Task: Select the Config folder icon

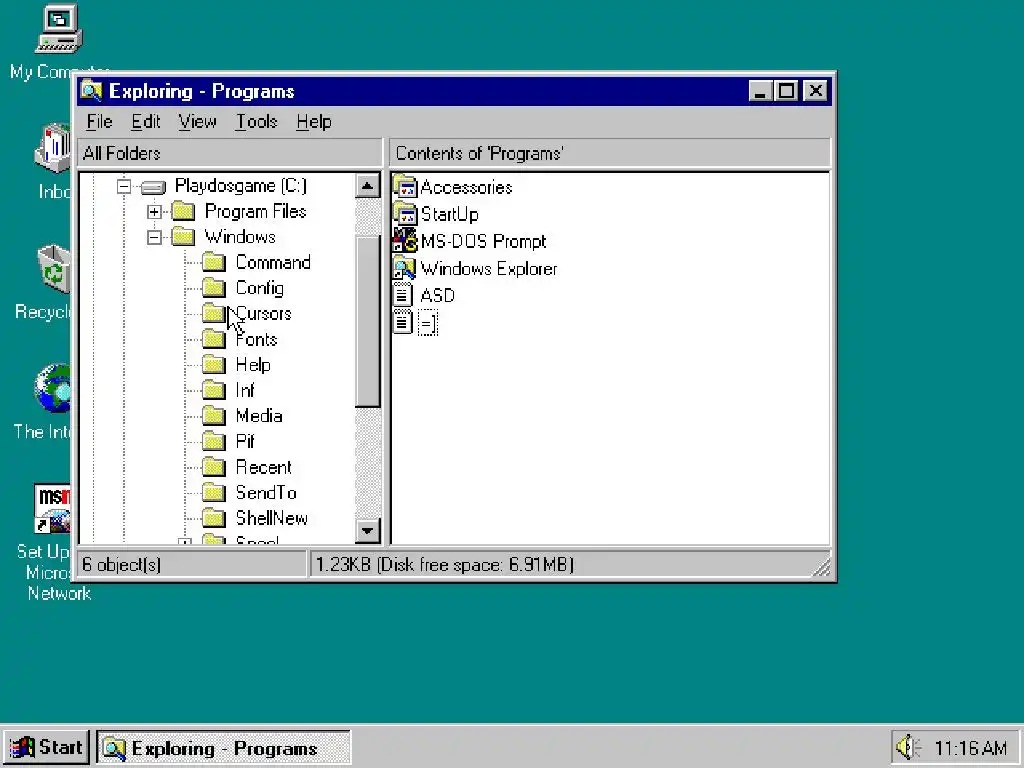Action: (x=214, y=288)
